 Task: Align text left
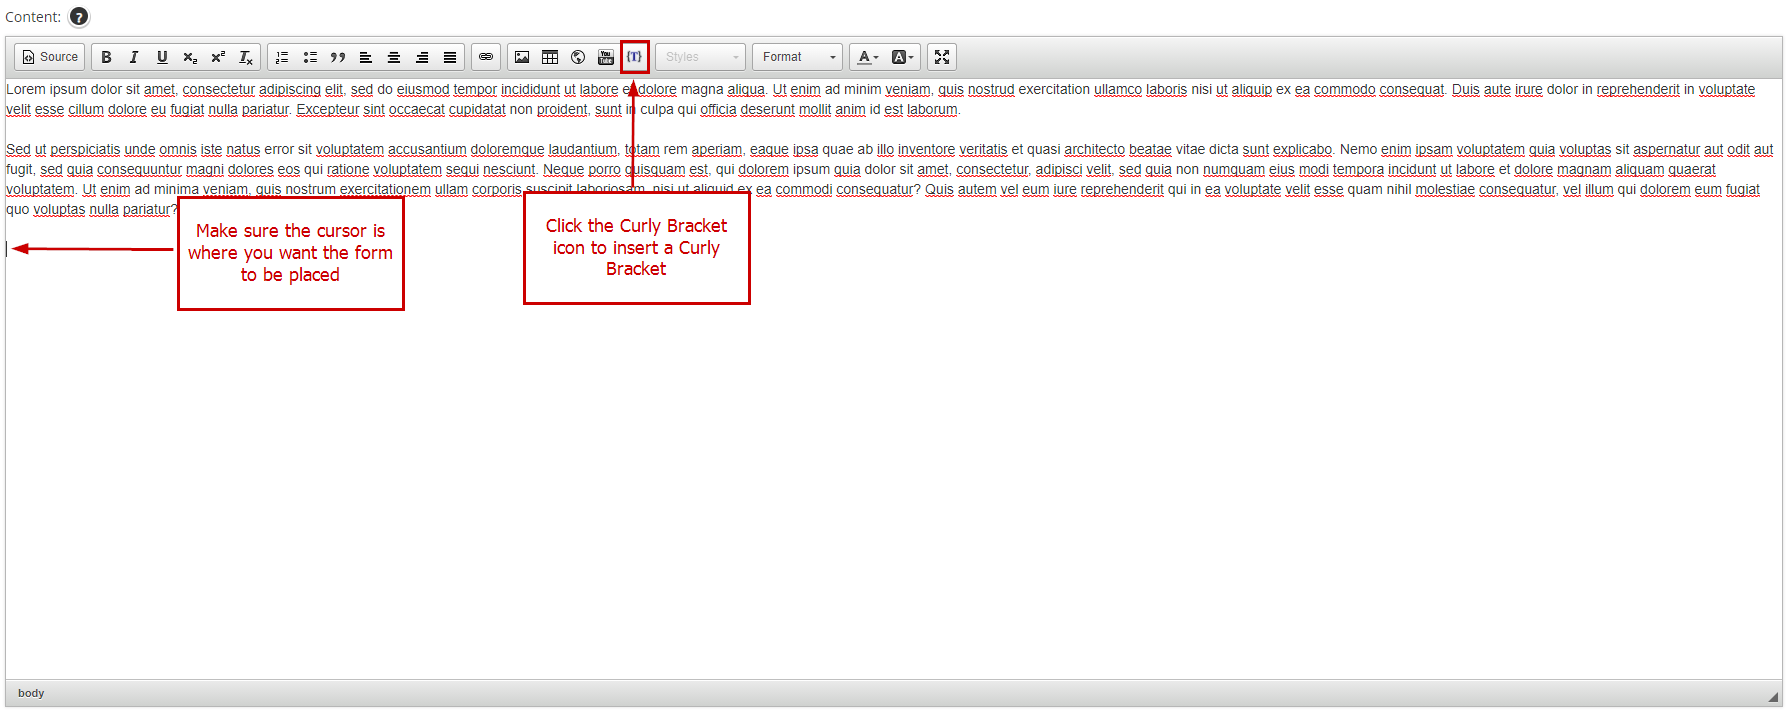click(366, 57)
